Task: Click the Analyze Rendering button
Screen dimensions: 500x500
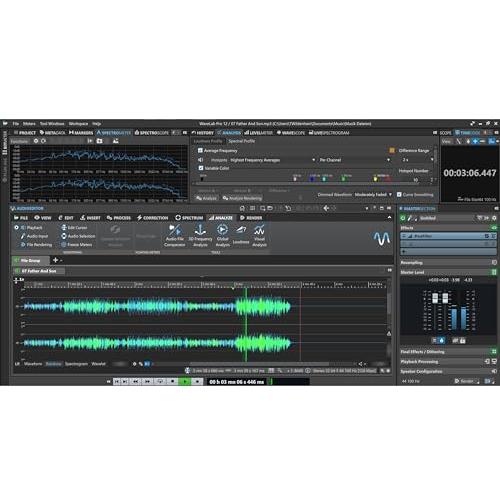Action: [242, 198]
